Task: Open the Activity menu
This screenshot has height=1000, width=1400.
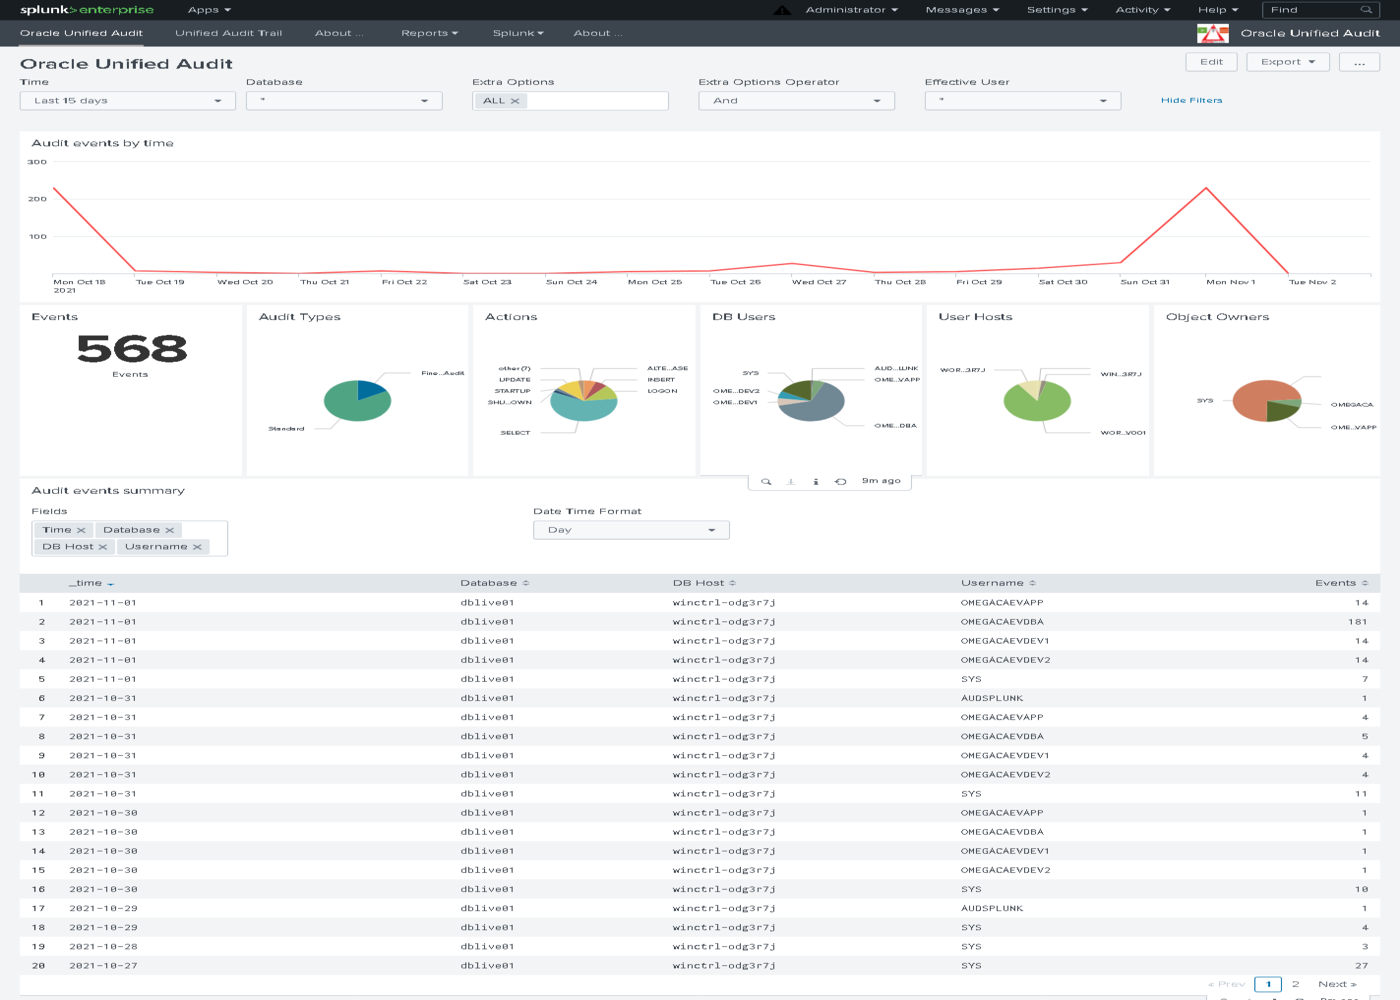Action: coord(1143,10)
